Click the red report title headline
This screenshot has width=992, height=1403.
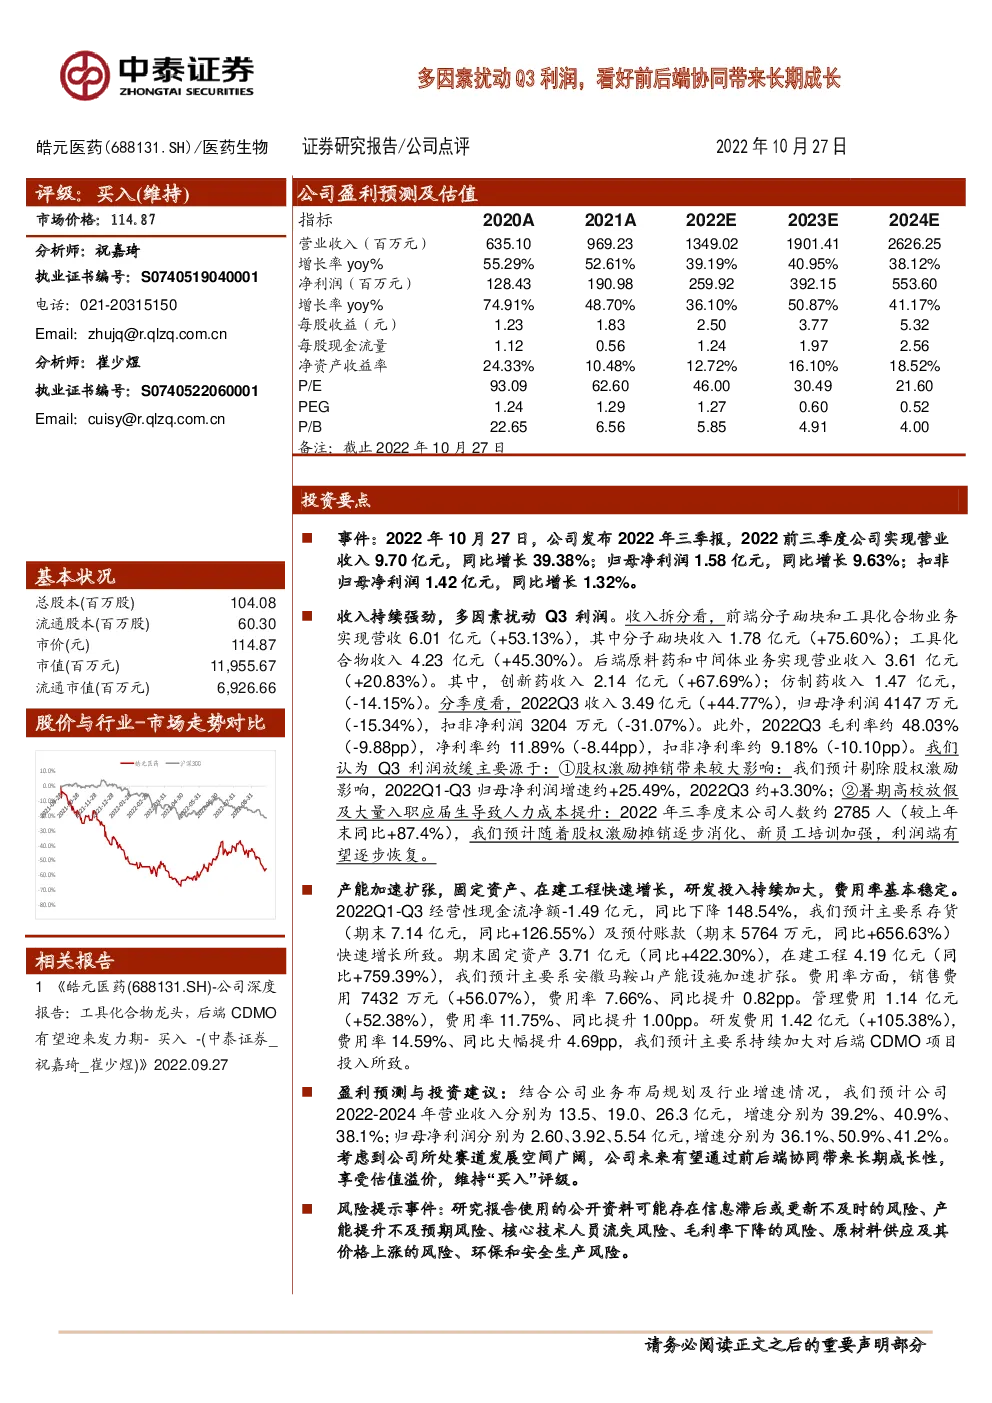coord(628,79)
